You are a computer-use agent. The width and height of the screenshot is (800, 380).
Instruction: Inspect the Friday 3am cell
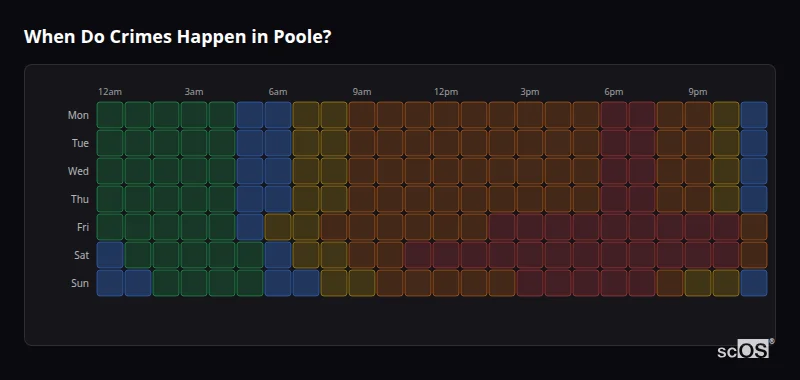coord(194,227)
